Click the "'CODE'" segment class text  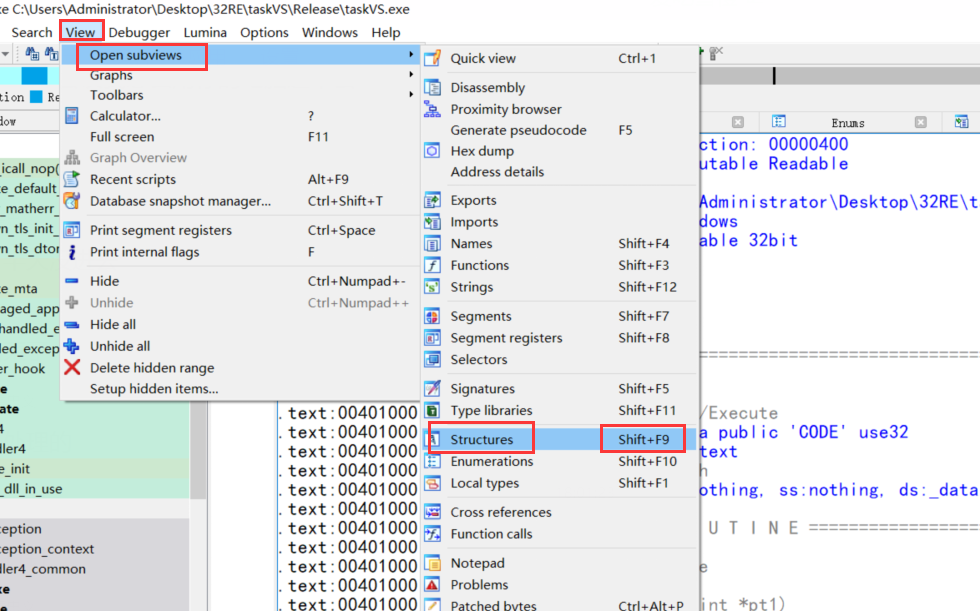(x=818, y=432)
